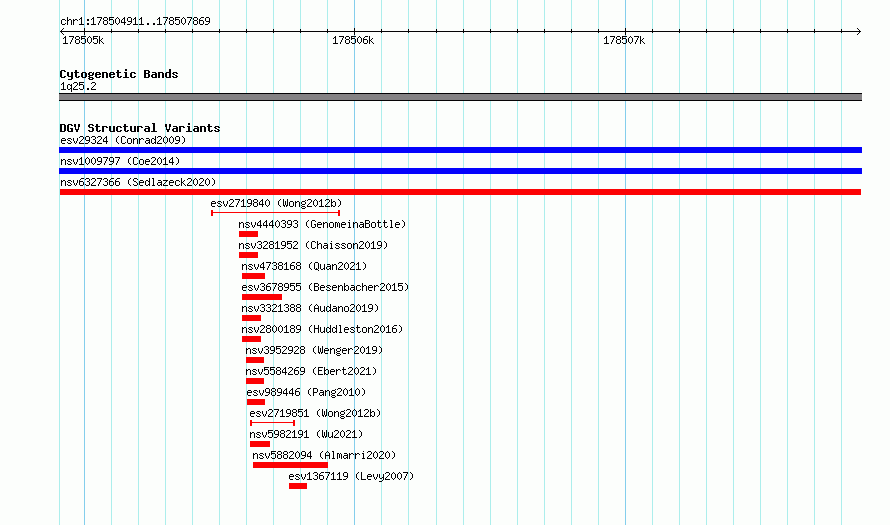
Task: Open nsv3952928 (Wenger2019) variant
Action: (314, 350)
